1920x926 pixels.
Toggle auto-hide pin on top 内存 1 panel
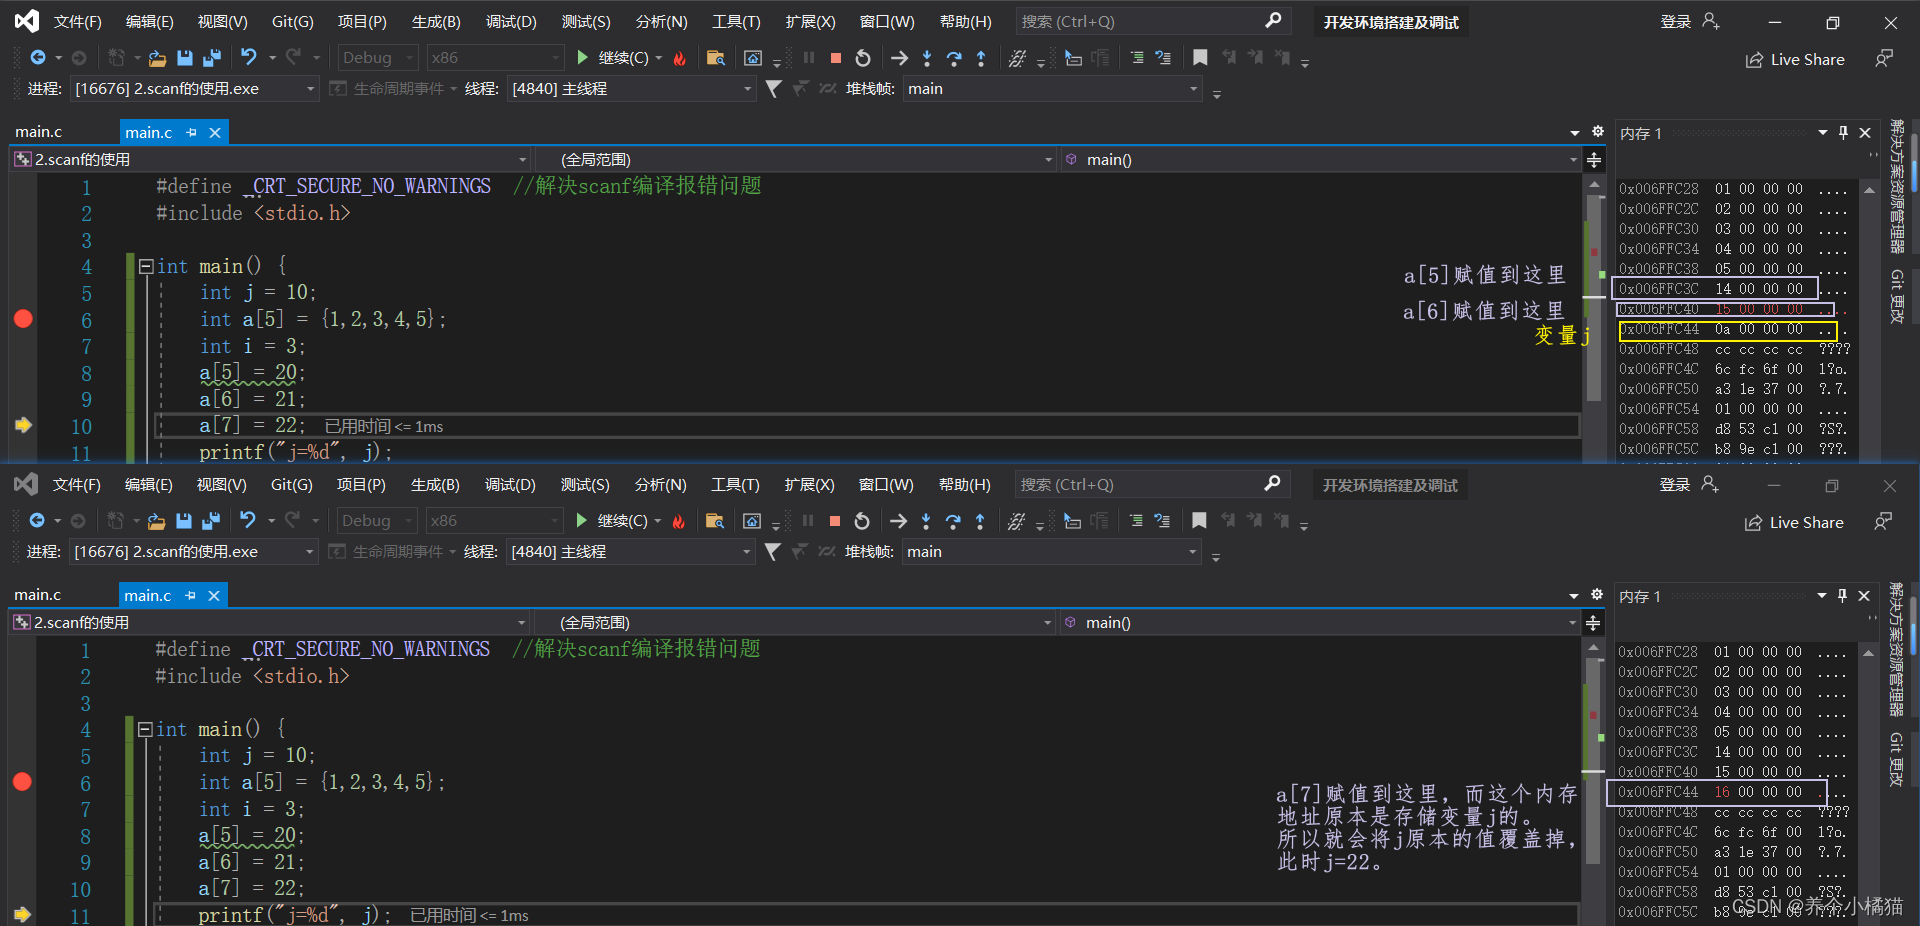(x=1844, y=132)
